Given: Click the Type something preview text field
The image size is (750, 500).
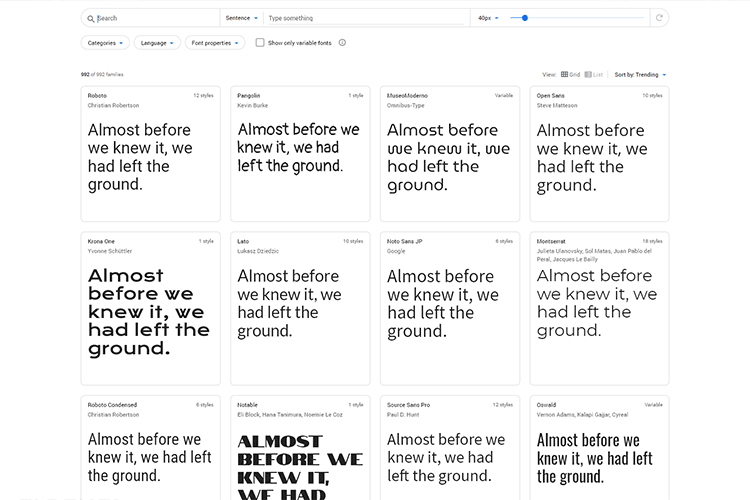Looking at the screenshot, I should 365,18.
